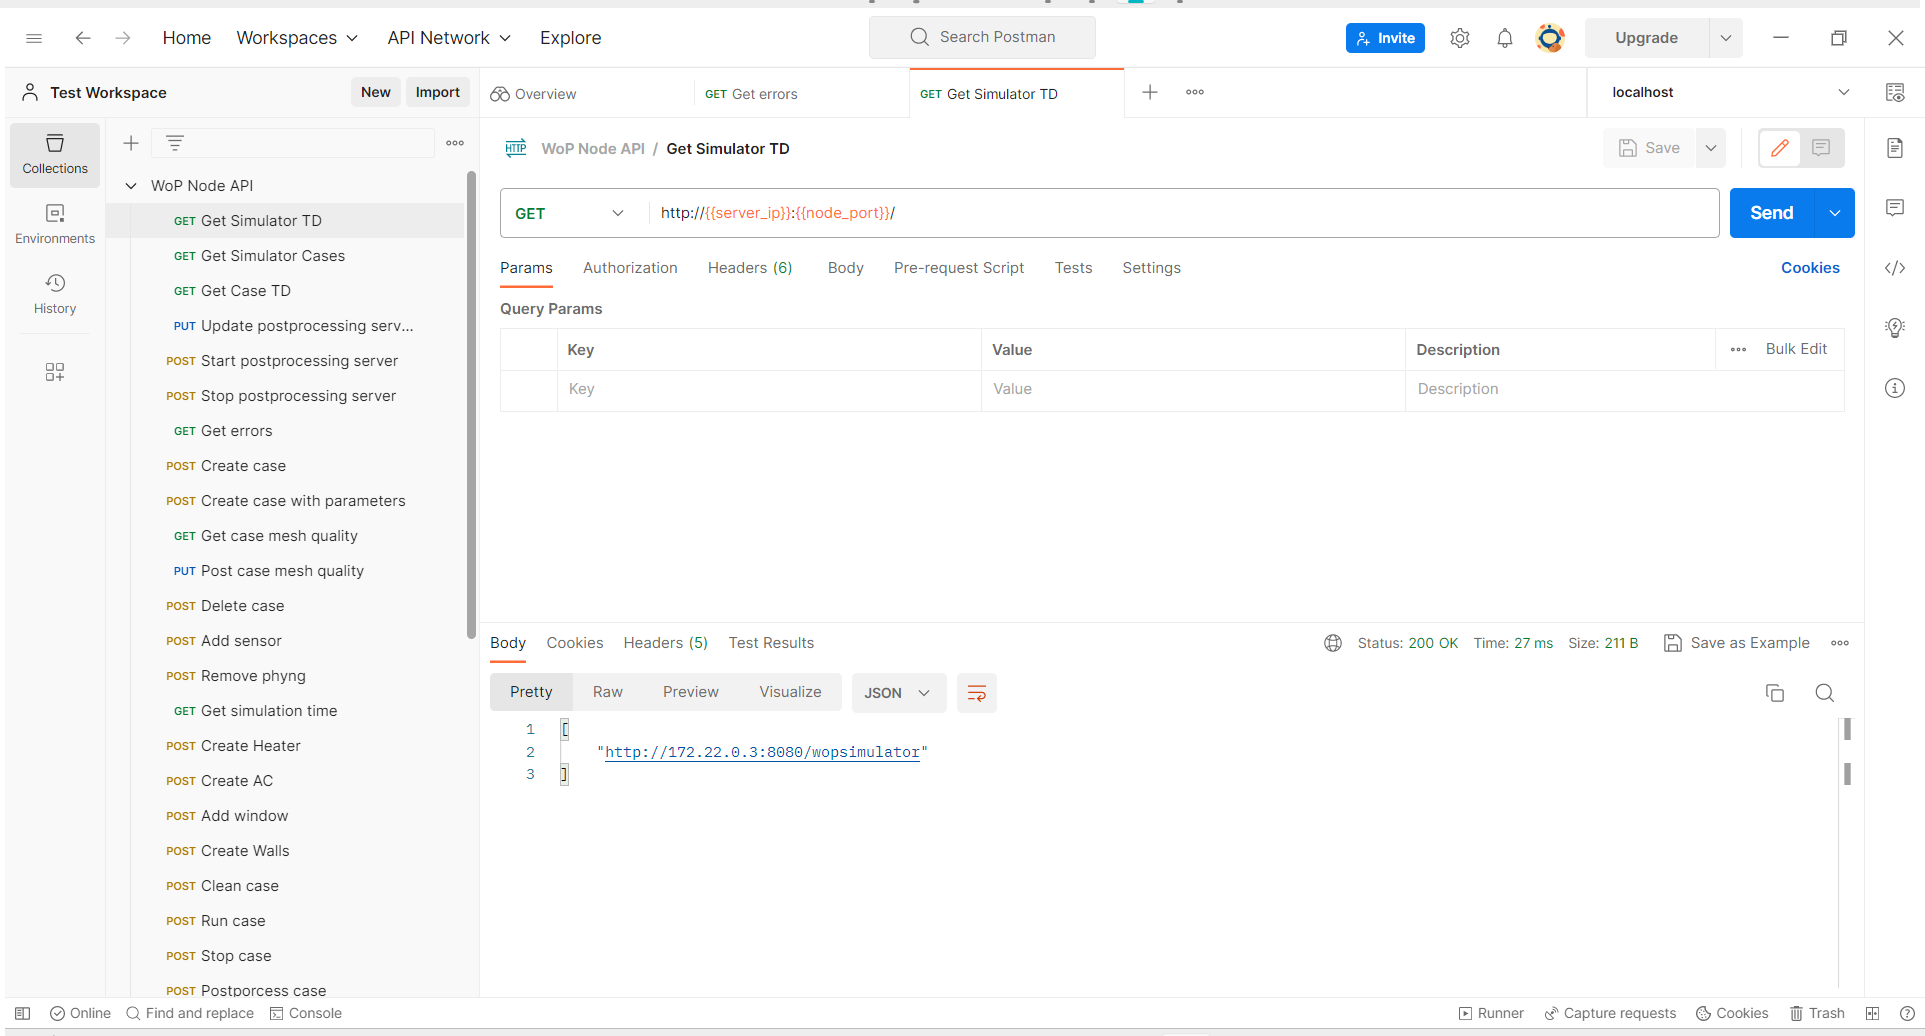Click the Send button

click(1772, 213)
